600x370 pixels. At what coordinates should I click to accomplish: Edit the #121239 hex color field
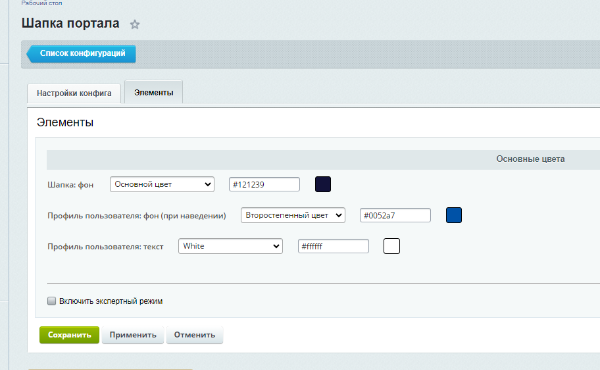click(264, 185)
